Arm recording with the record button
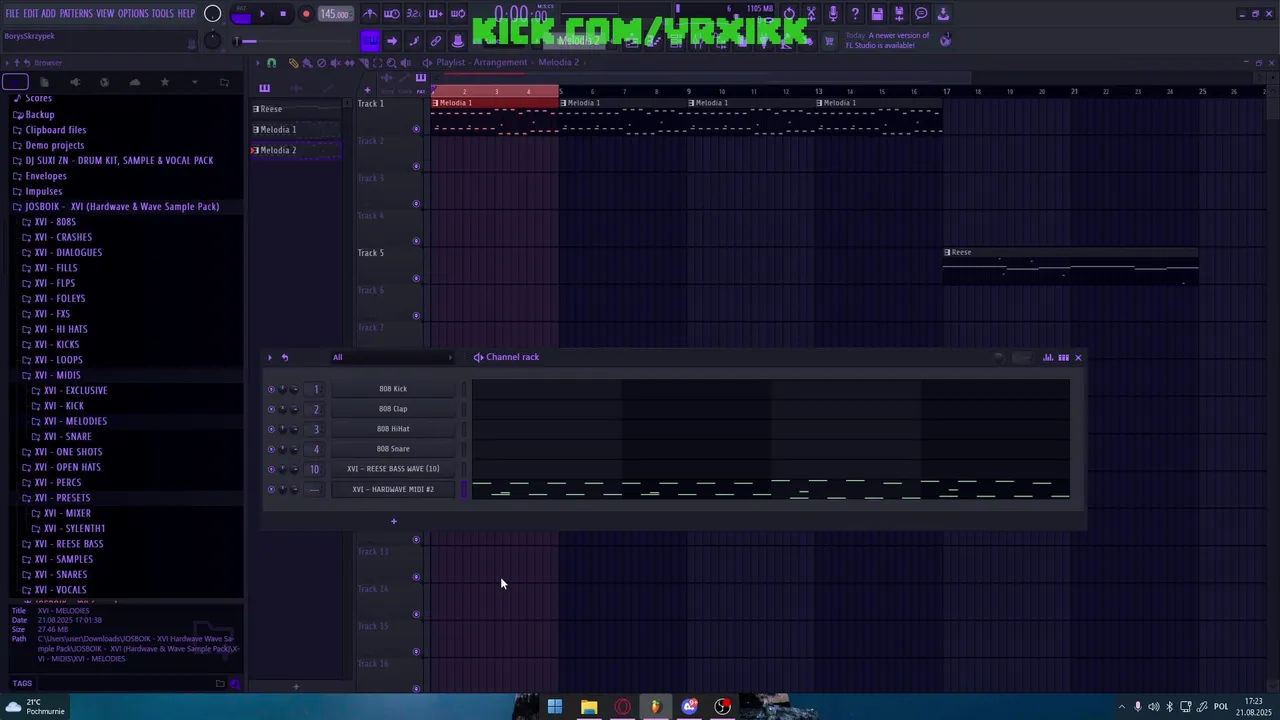Screen dimensions: 1280x720 (306, 14)
